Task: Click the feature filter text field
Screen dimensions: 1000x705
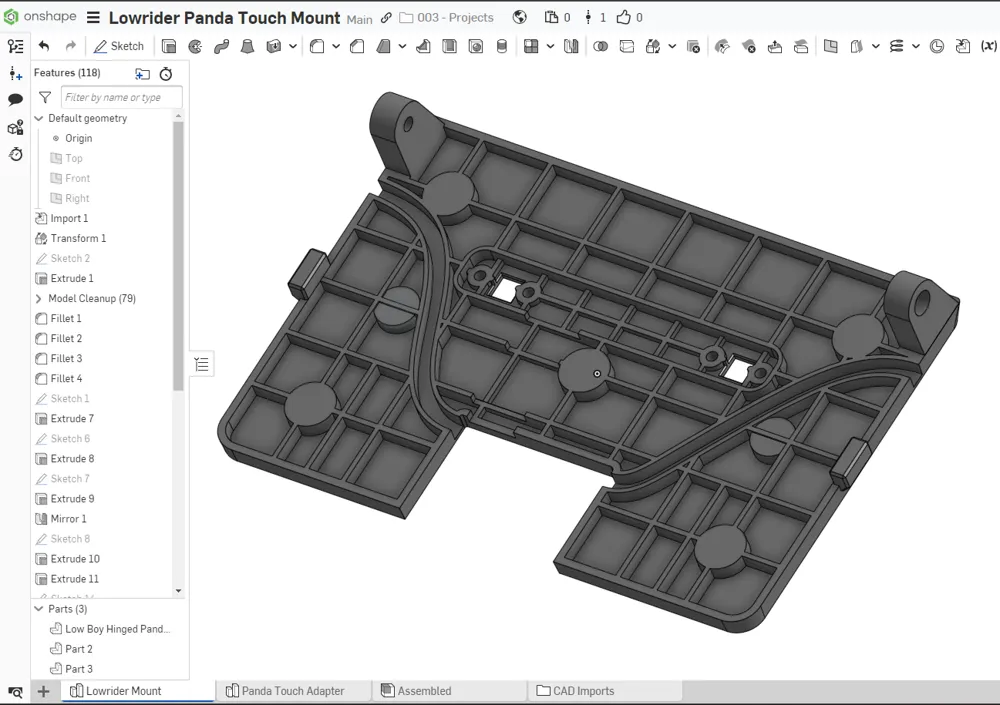Action: click(121, 97)
